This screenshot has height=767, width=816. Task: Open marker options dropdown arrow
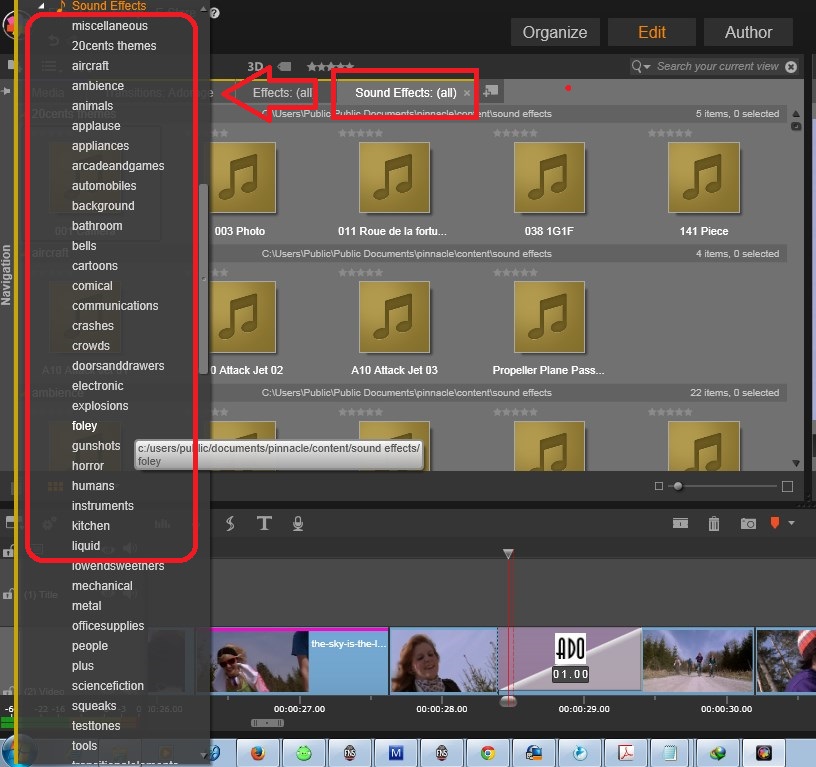tap(792, 523)
